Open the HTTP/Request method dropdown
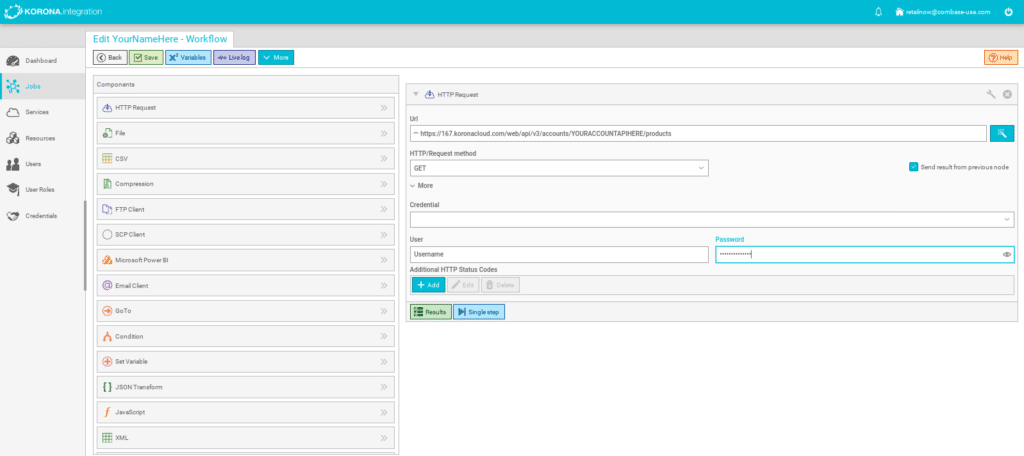Screen dimensions: 1024x456 pos(559,168)
